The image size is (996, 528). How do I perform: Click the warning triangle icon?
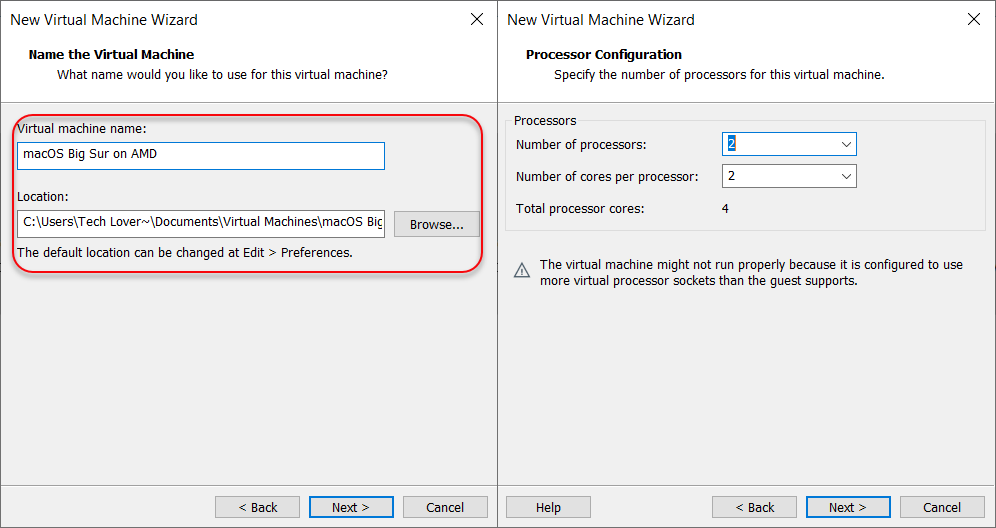pos(522,271)
